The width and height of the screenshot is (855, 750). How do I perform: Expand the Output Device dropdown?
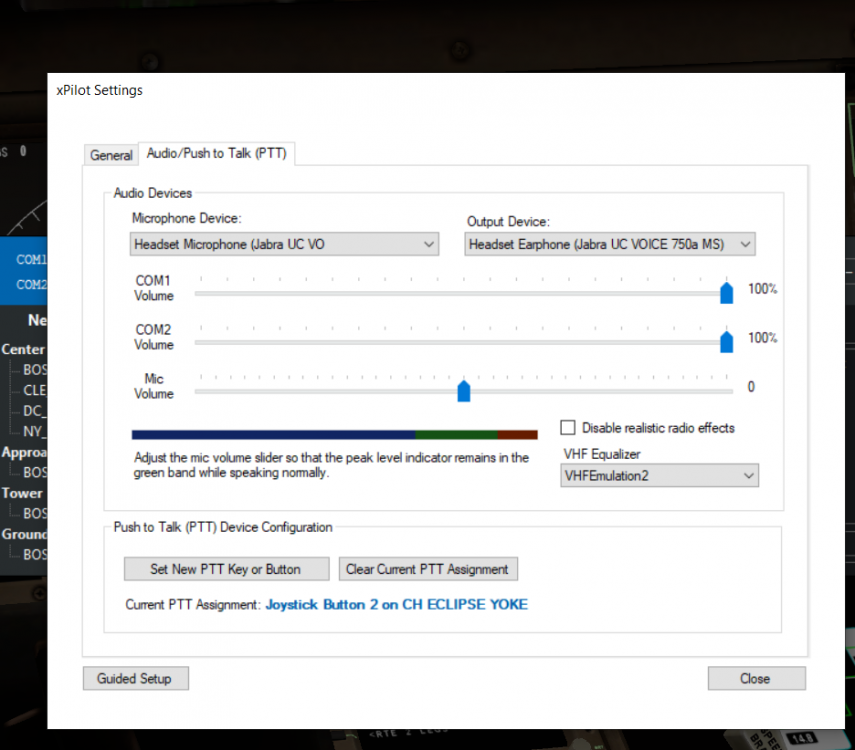(610, 244)
